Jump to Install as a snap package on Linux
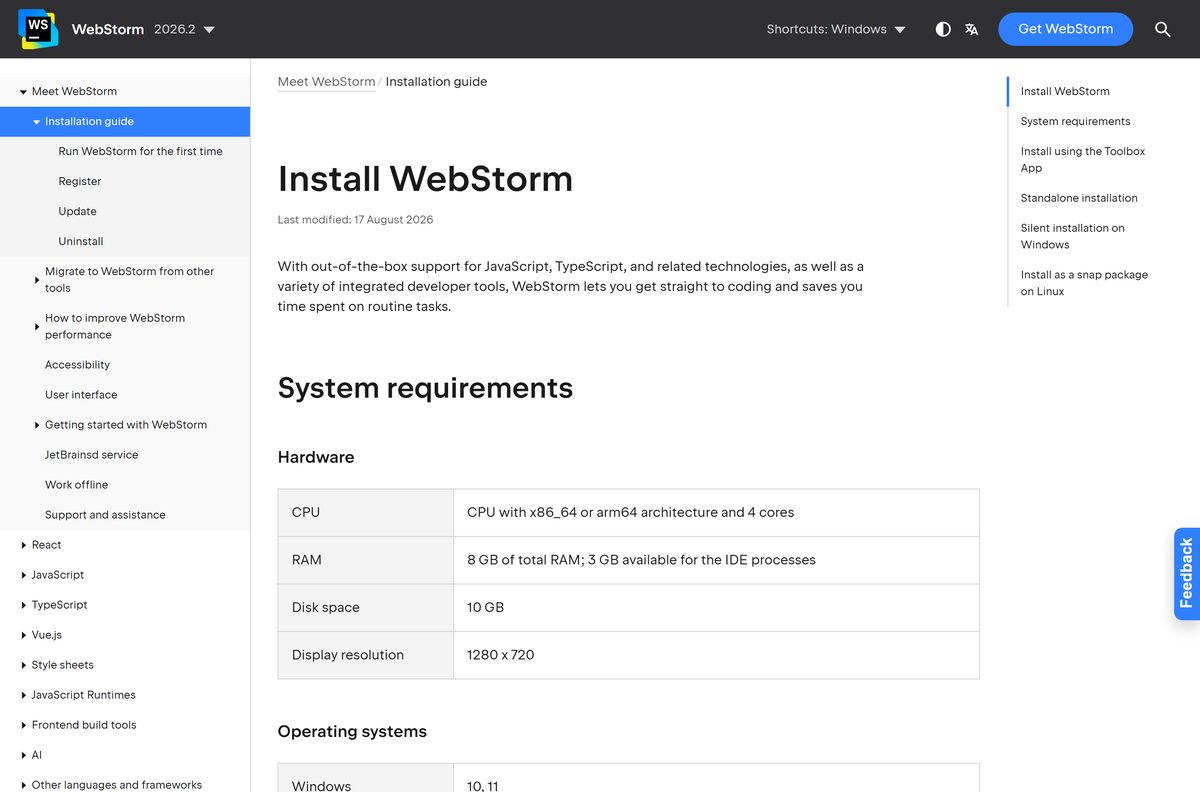Image resolution: width=1200 pixels, height=792 pixels. [1084, 283]
